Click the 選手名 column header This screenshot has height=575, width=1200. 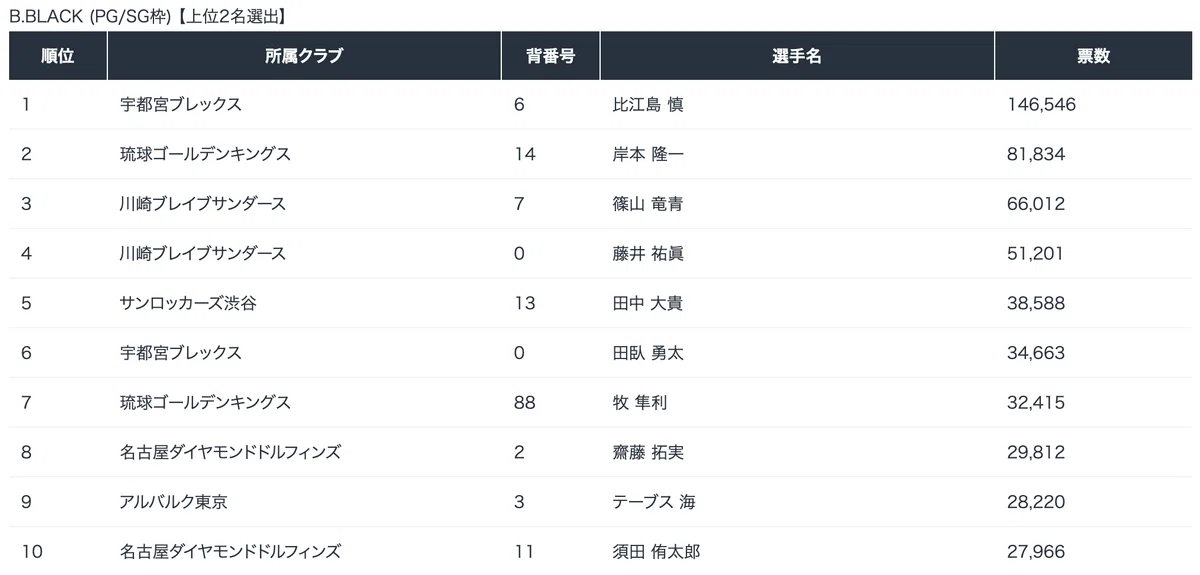(797, 56)
